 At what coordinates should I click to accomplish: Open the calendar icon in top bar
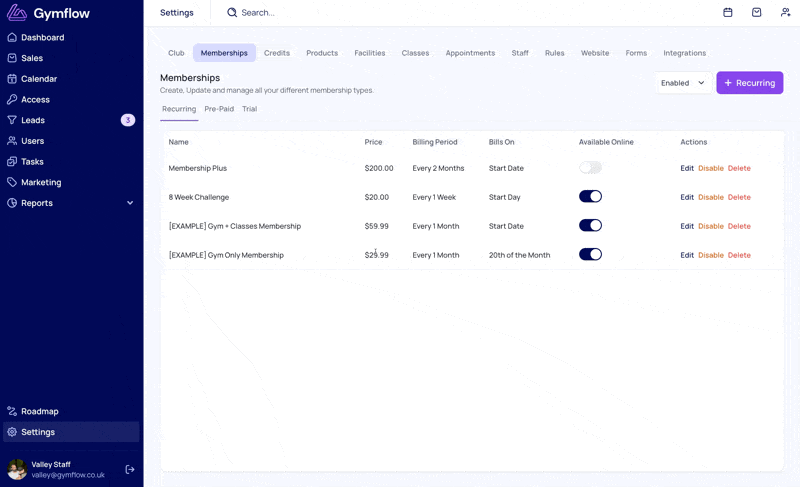pyautogui.click(x=728, y=13)
